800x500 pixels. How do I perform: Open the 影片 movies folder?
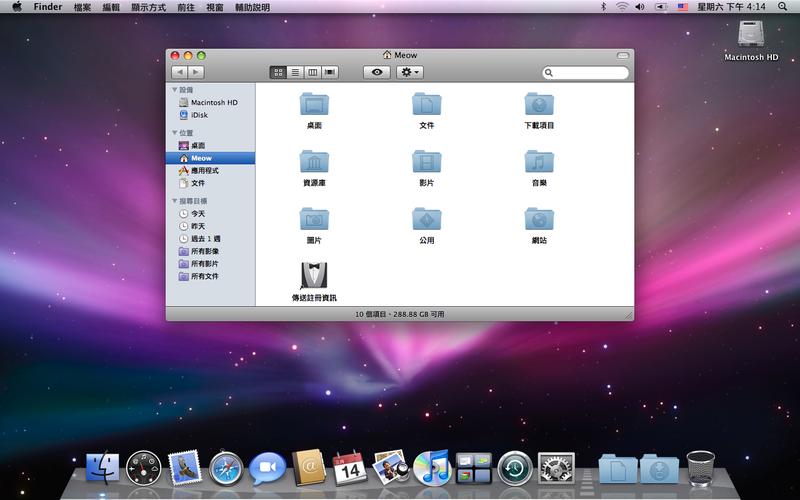click(427, 162)
